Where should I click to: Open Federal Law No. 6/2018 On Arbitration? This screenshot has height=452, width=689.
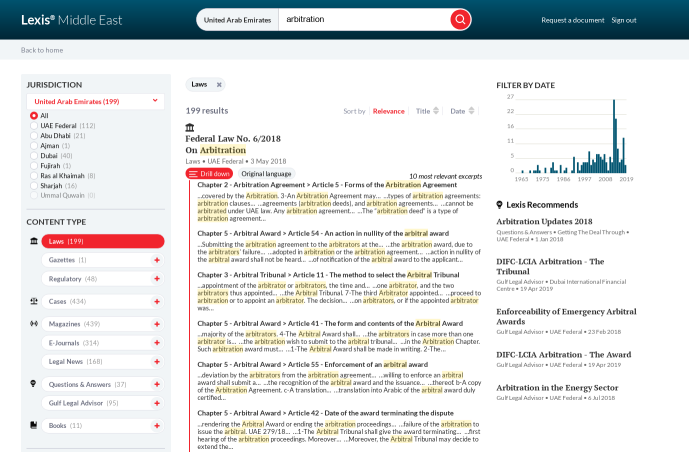tap(233, 144)
